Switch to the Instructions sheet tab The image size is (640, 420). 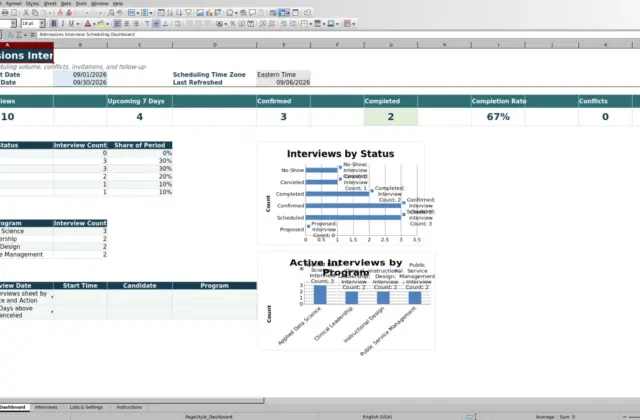129,407
